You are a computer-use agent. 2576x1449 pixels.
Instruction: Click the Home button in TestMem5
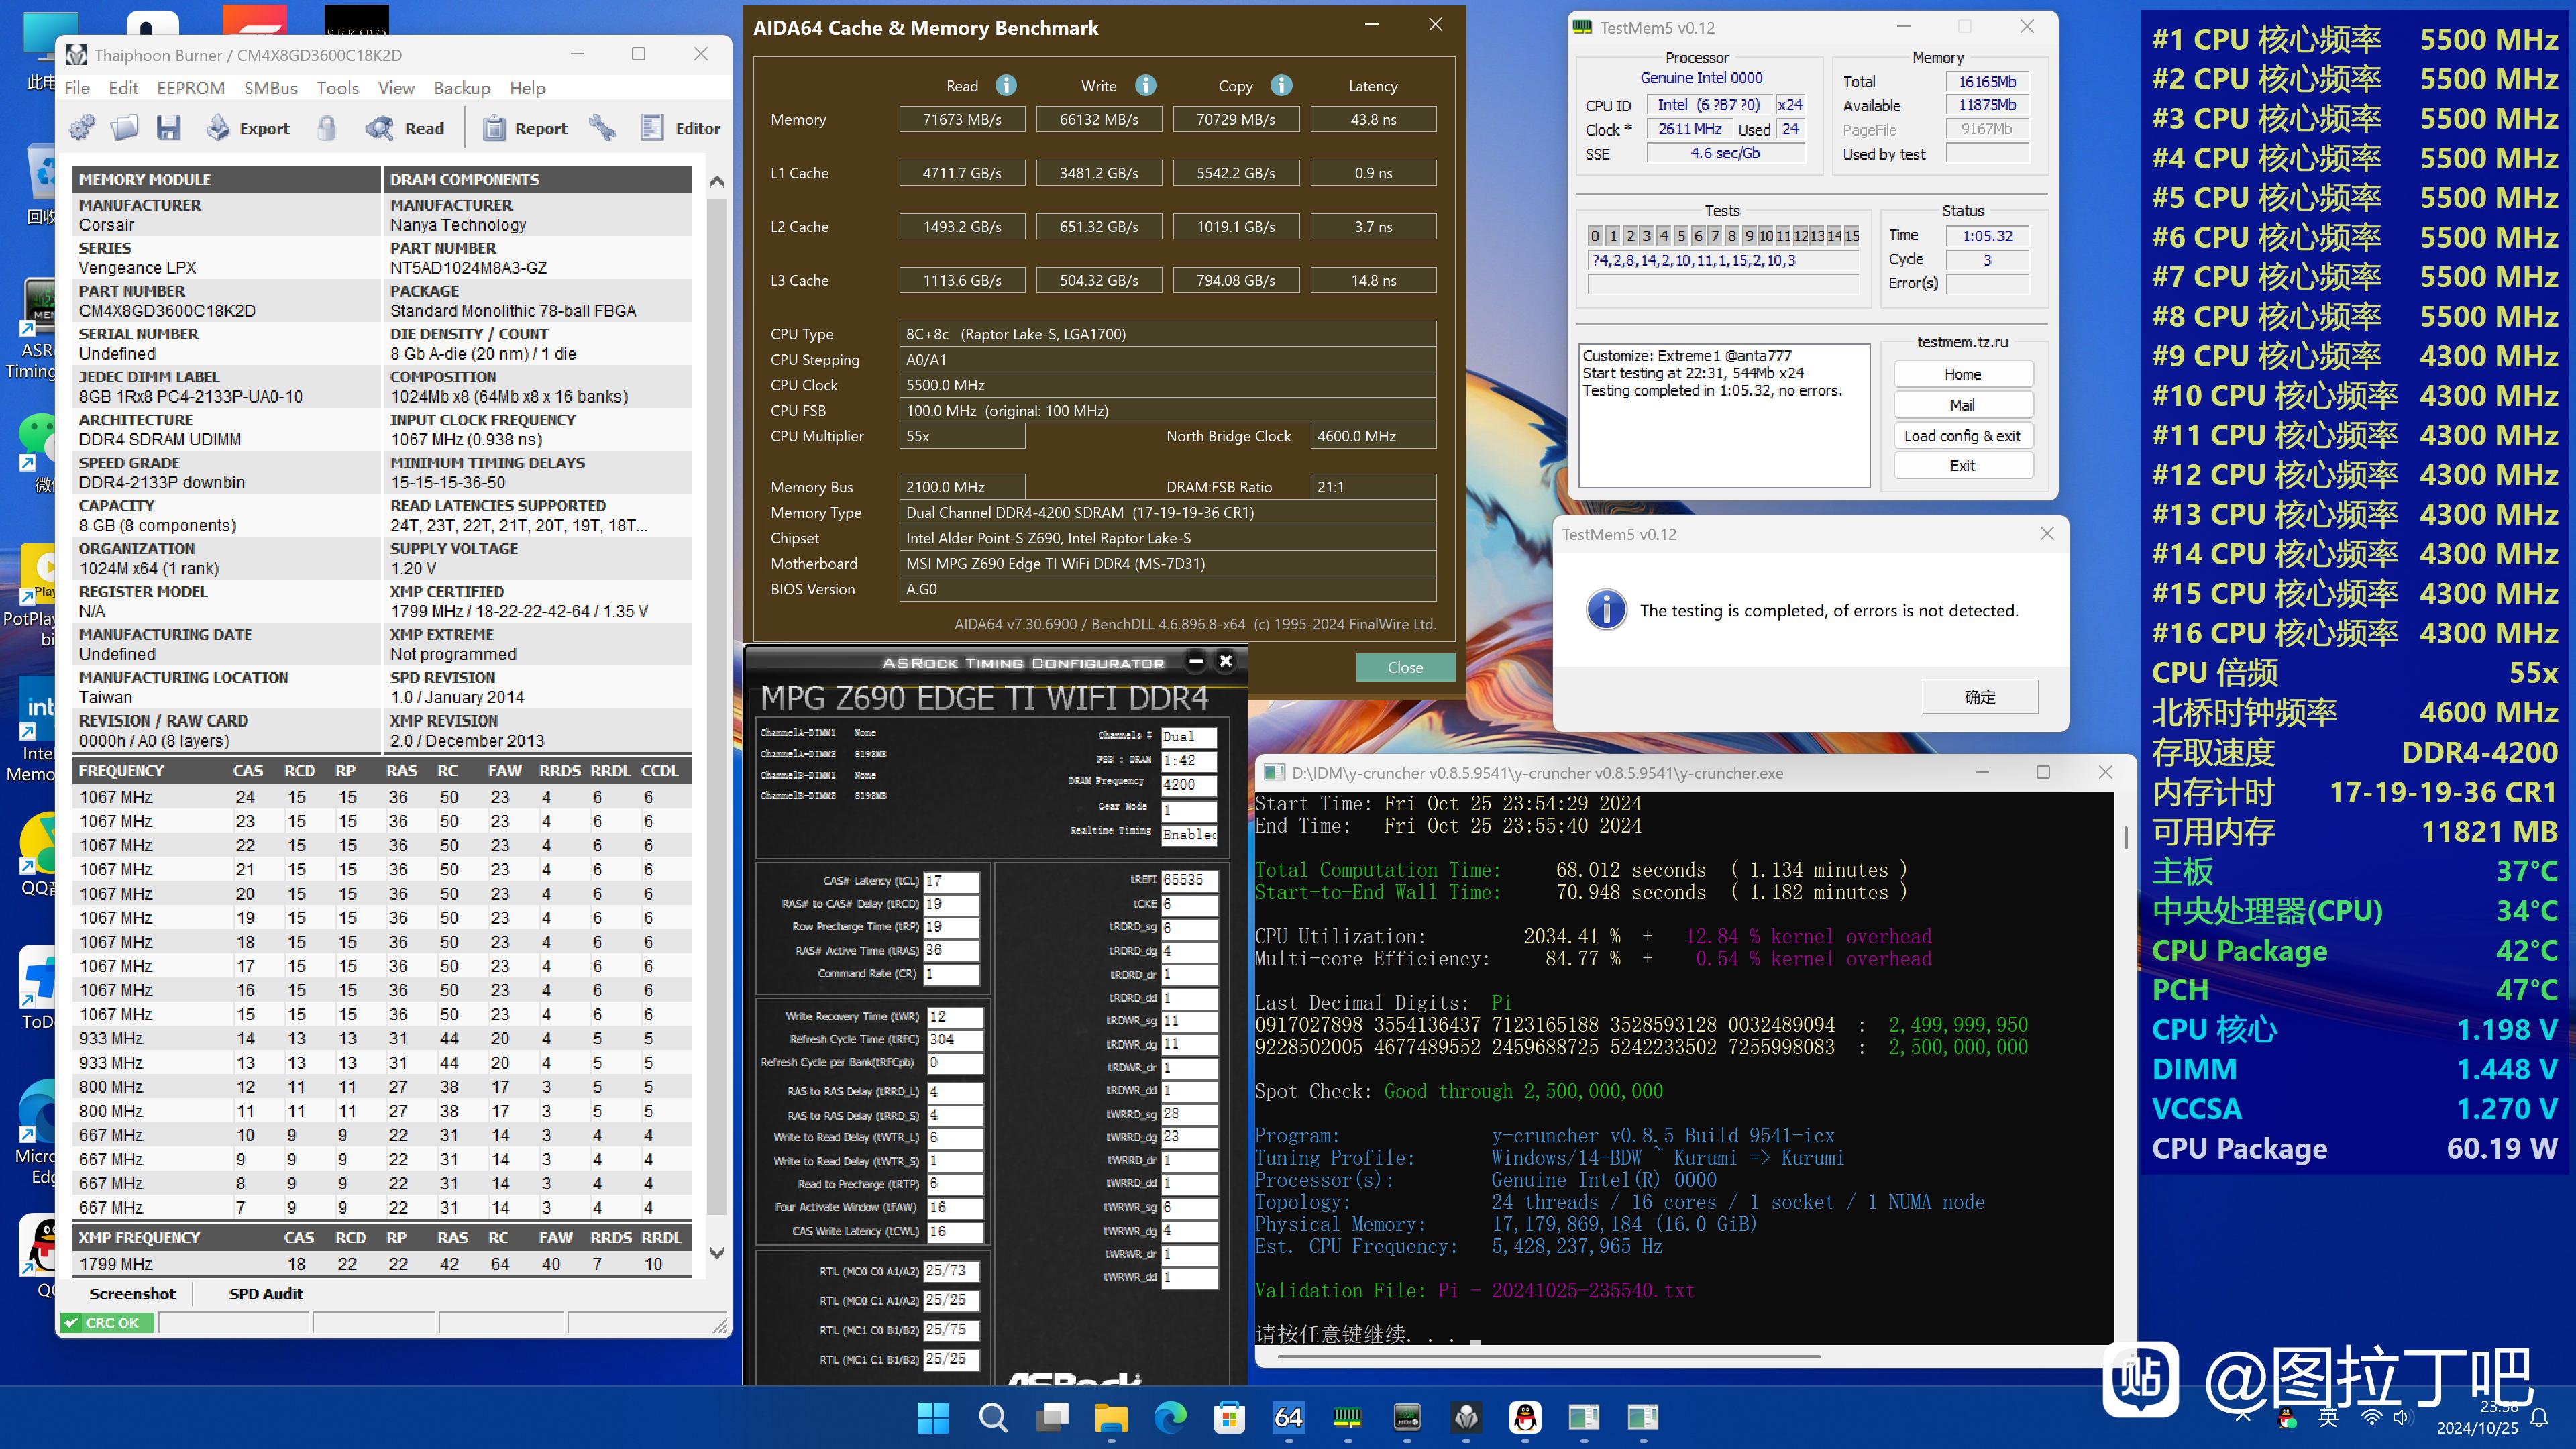[x=1963, y=374]
